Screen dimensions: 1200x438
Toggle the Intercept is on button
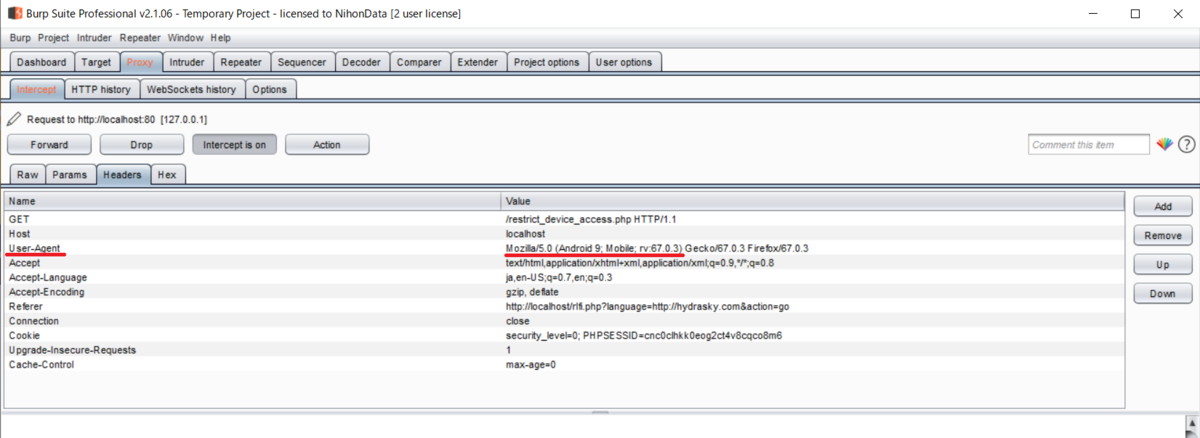pyautogui.click(x=234, y=144)
